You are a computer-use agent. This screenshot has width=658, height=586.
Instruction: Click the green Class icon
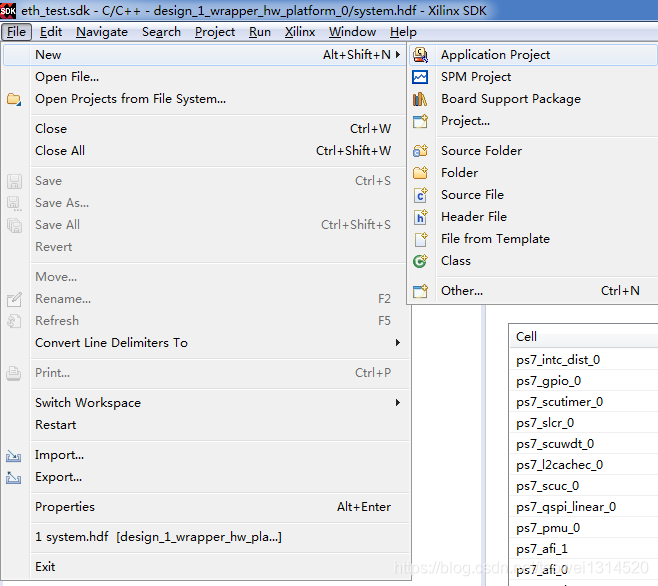point(420,261)
